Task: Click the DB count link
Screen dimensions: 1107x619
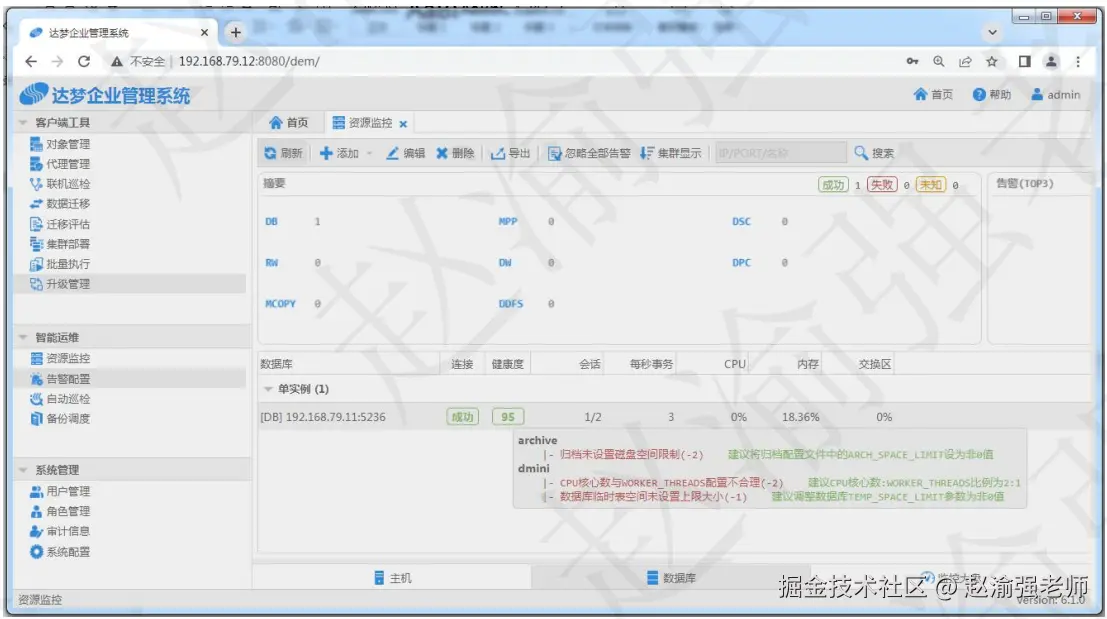Action: click(x=271, y=222)
